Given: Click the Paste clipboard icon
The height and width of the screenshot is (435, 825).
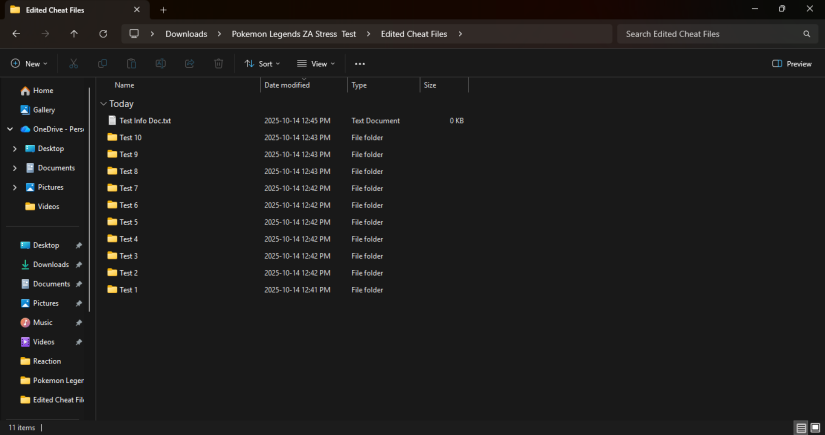Looking at the screenshot, I should point(132,64).
